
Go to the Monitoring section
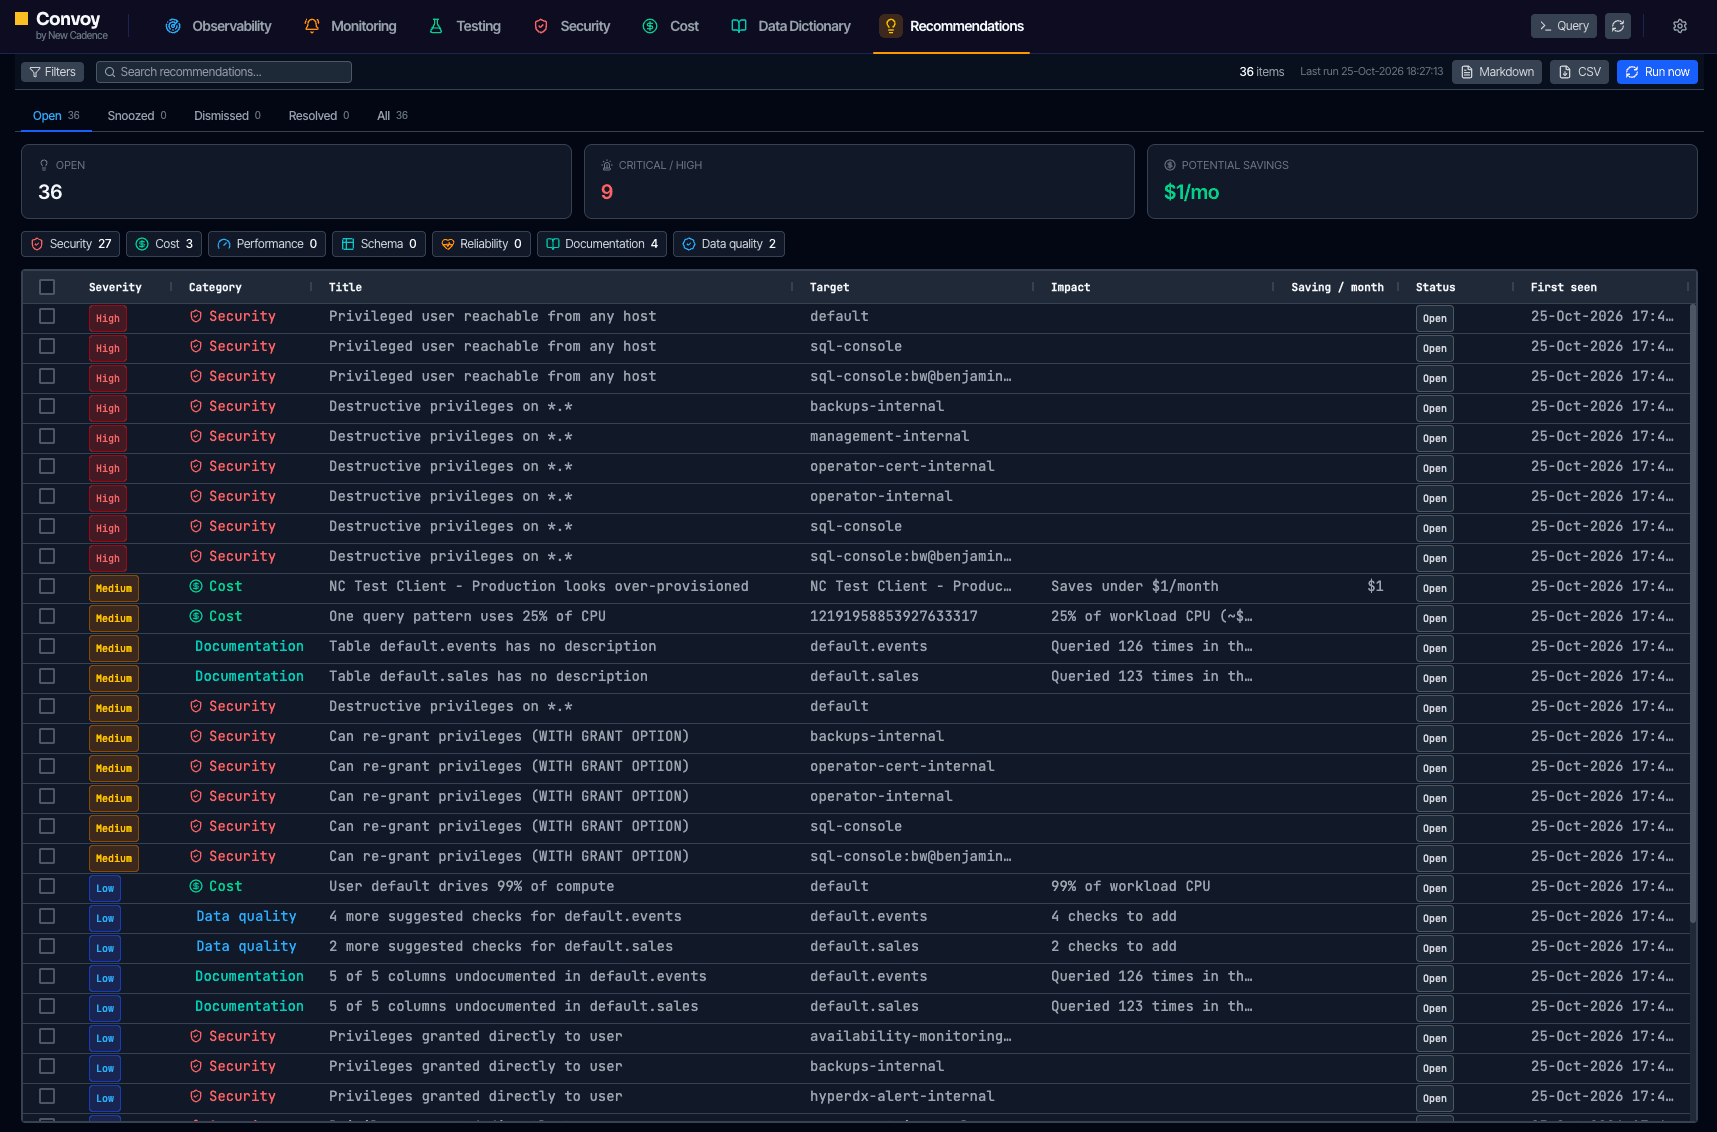350,26
